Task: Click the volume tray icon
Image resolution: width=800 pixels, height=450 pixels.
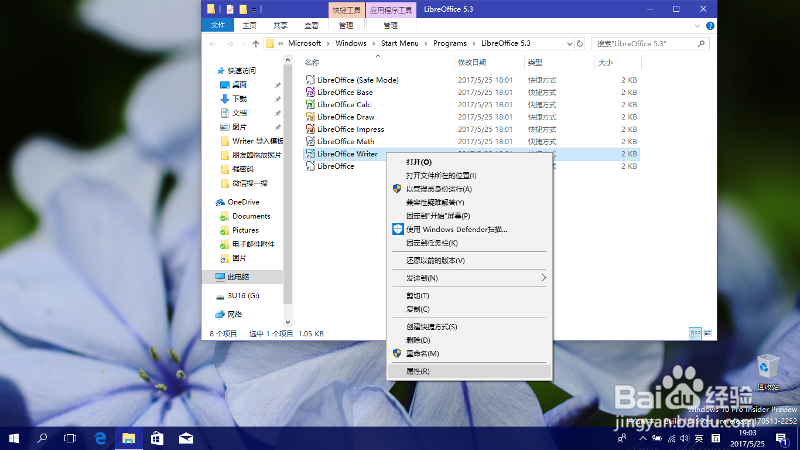Action: [x=685, y=438]
